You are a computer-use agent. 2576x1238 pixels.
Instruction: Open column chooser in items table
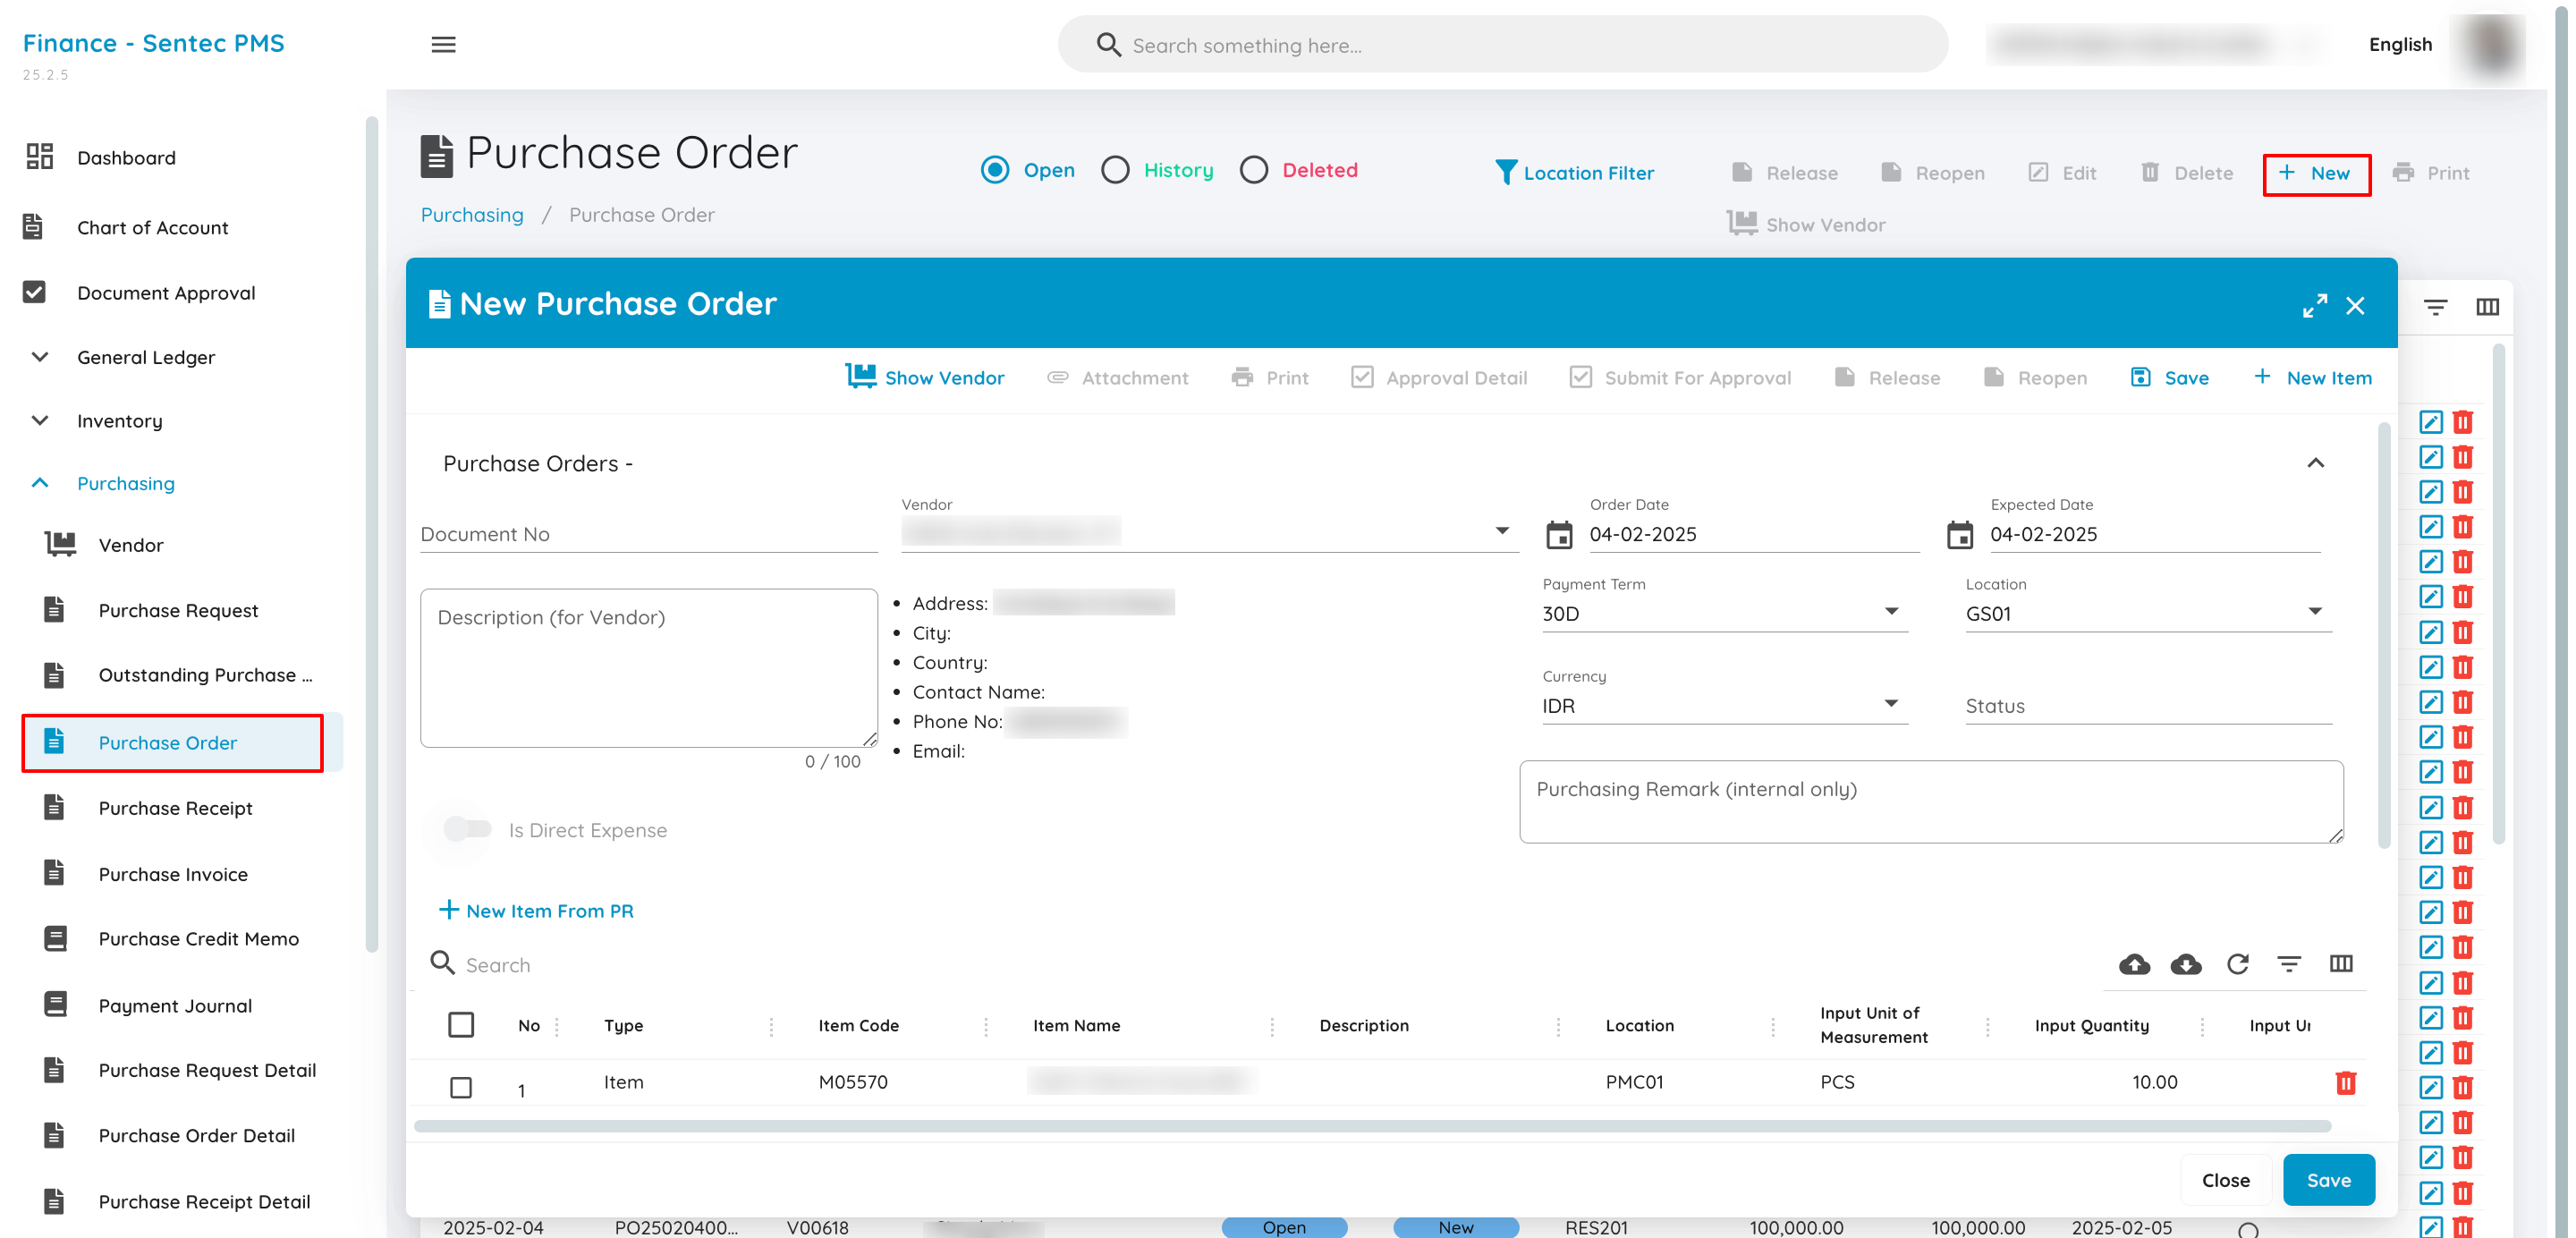pos(2341,964)
